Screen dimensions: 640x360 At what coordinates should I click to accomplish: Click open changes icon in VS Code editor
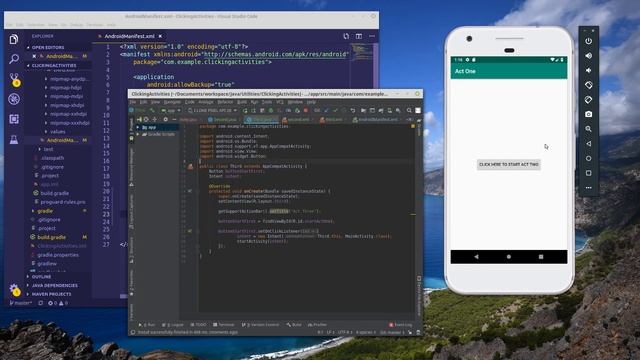tap(346, 36)
